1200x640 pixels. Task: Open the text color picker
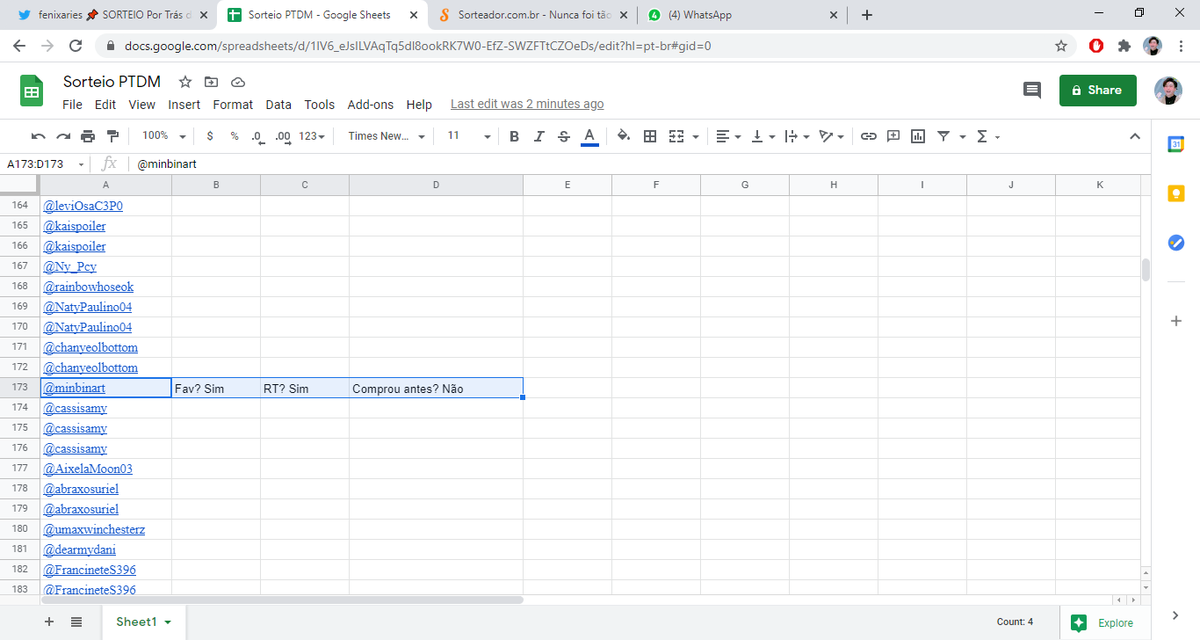[589, 137]
